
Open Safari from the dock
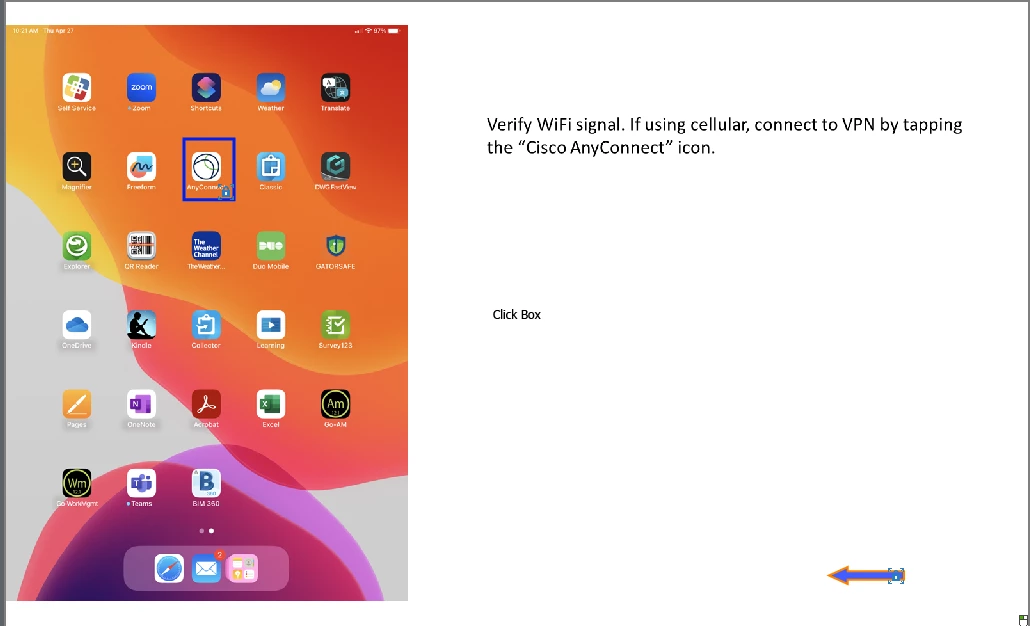click(169, 568)
